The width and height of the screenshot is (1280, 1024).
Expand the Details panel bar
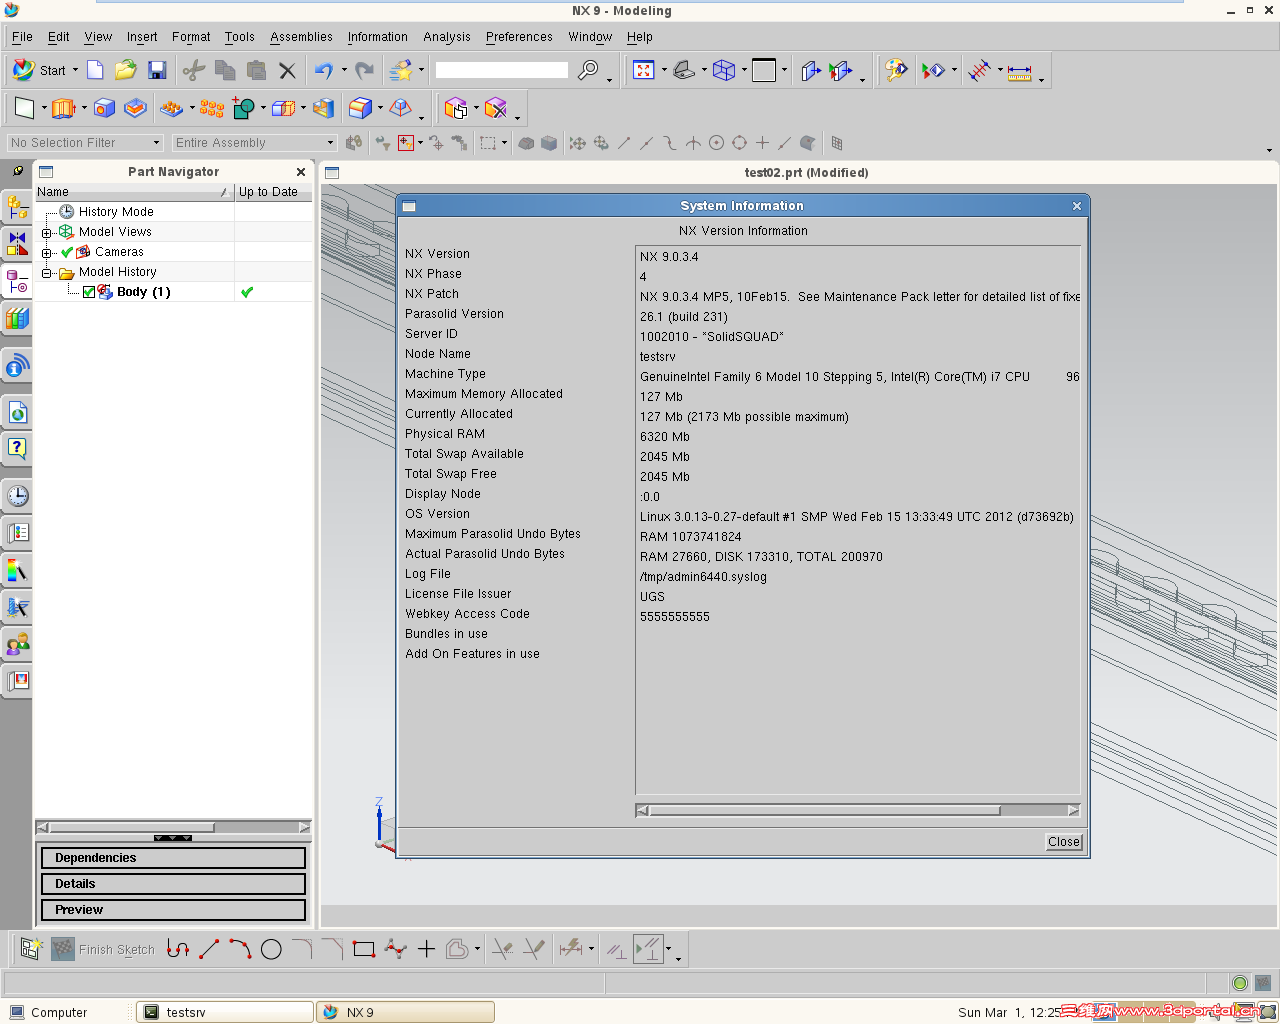(173, 884)
